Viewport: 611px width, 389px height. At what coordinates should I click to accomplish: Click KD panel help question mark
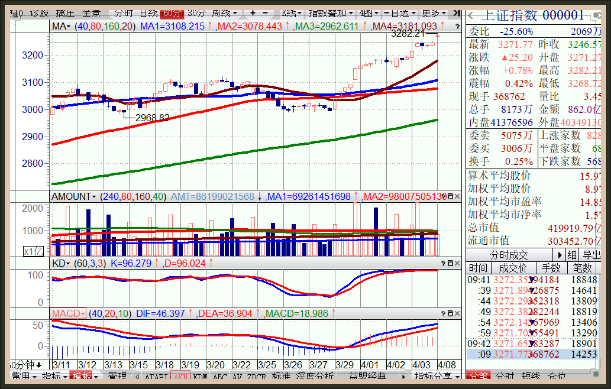pyautogui.click(x=443, y=263)
